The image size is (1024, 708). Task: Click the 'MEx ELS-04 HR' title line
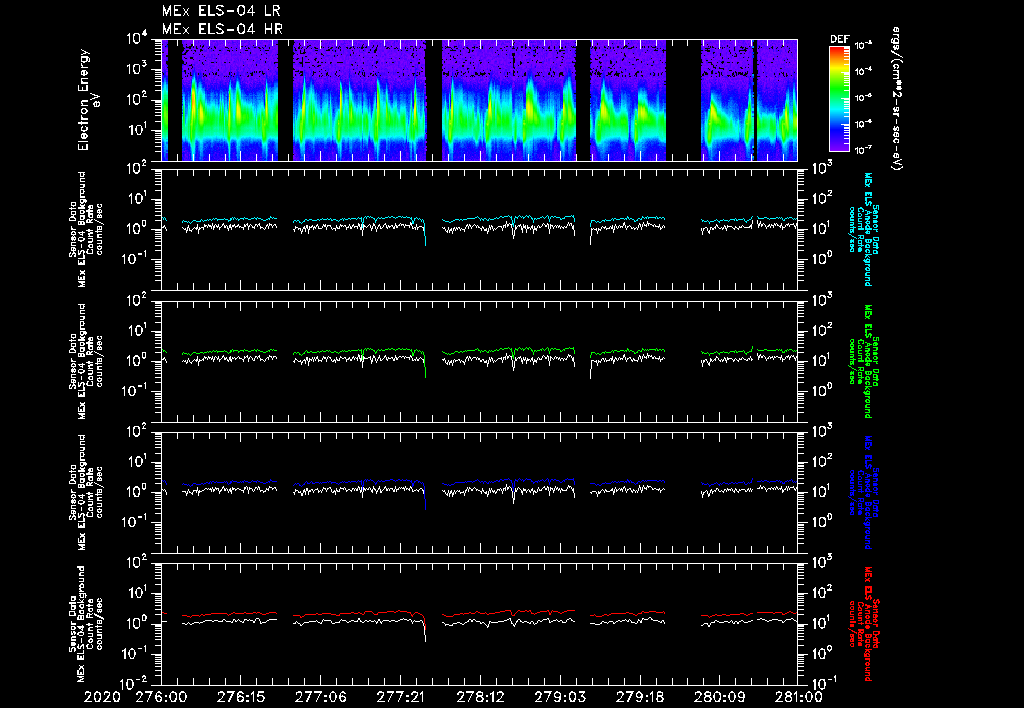222,29
